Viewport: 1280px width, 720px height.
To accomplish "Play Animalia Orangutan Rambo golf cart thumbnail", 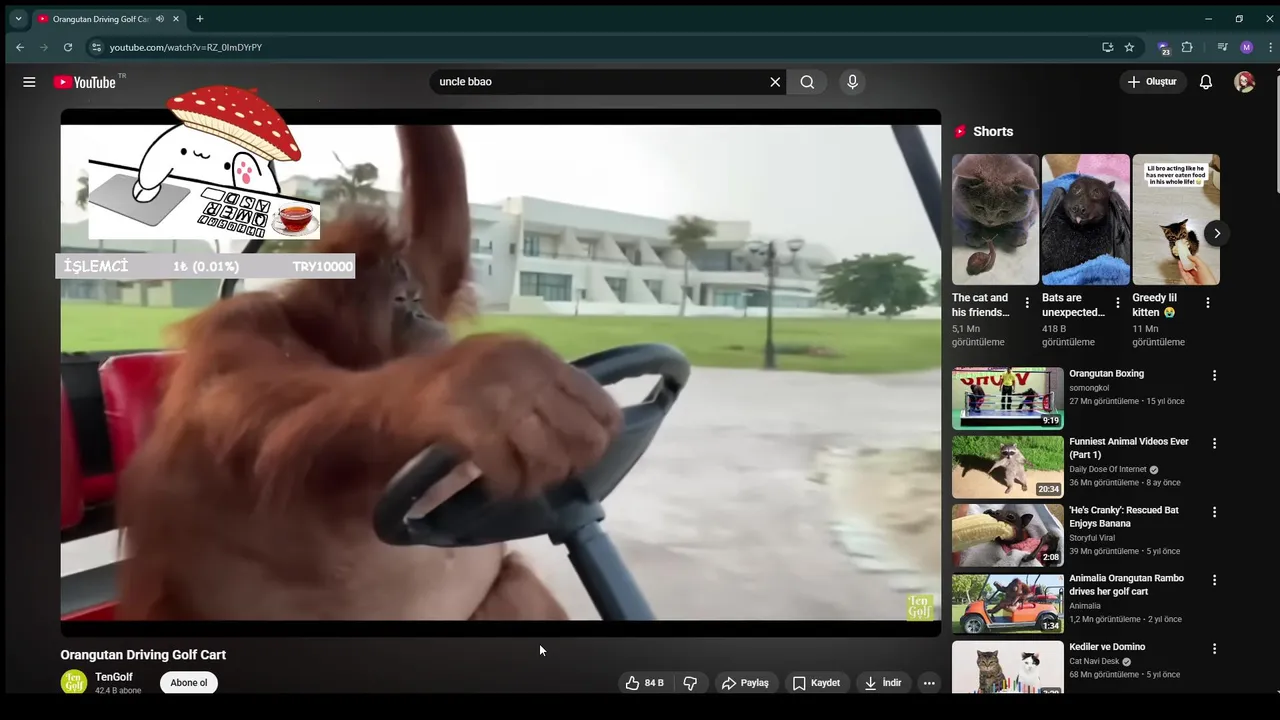I will 1008,603.
